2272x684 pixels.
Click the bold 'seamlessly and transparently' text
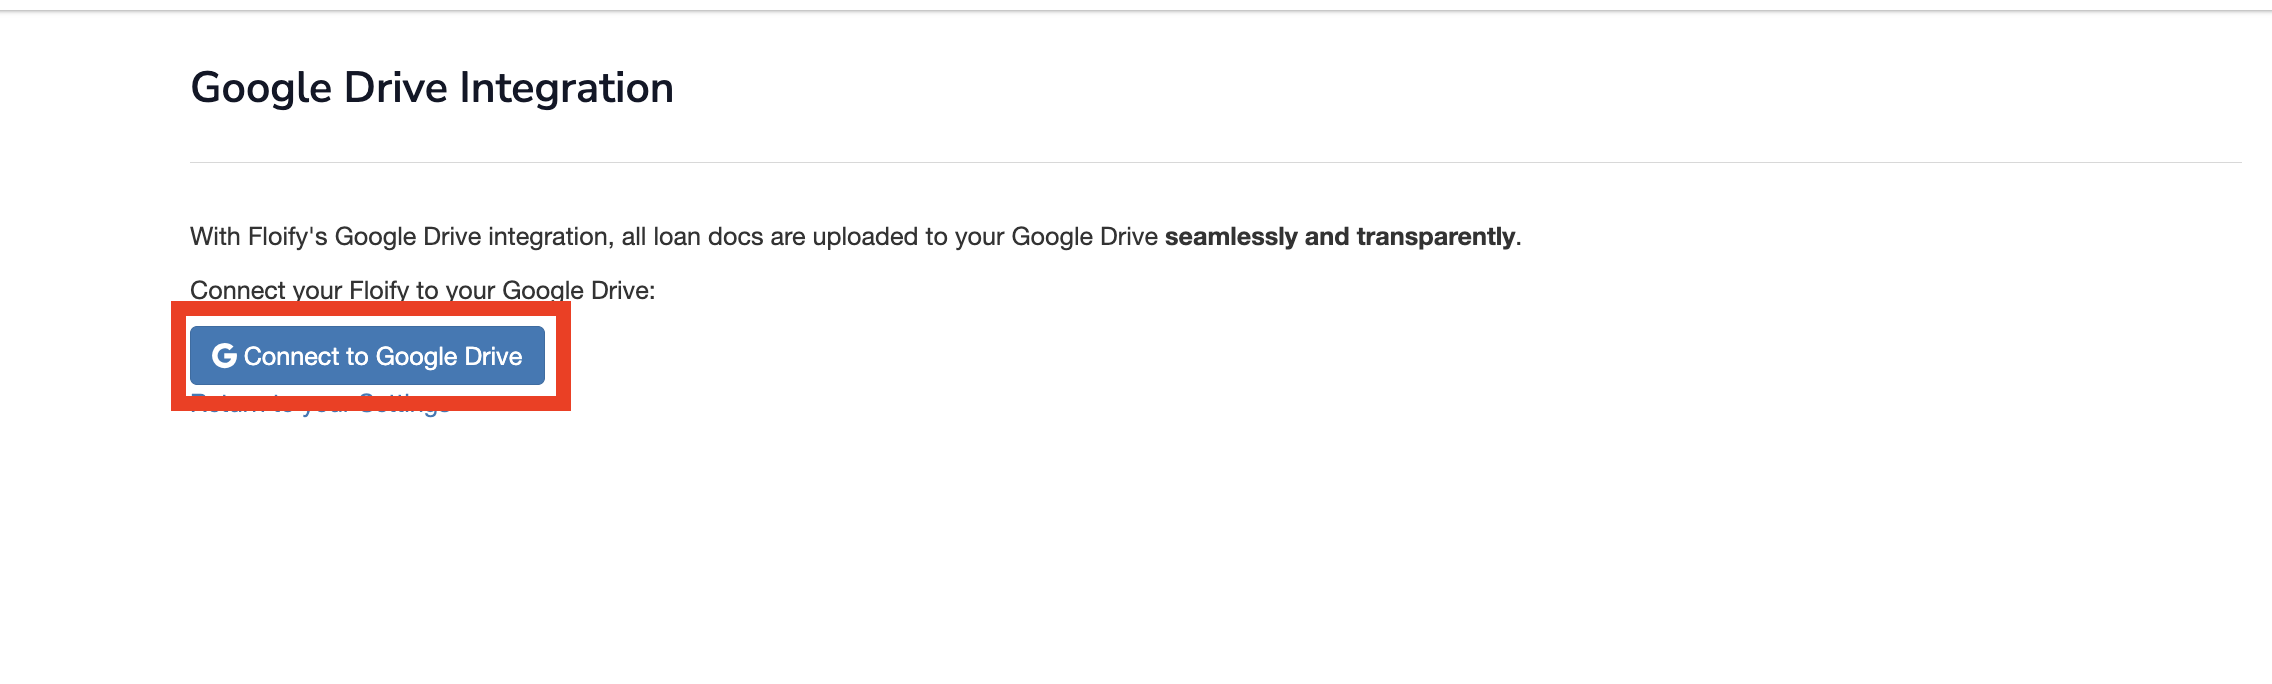point(1339,237)
